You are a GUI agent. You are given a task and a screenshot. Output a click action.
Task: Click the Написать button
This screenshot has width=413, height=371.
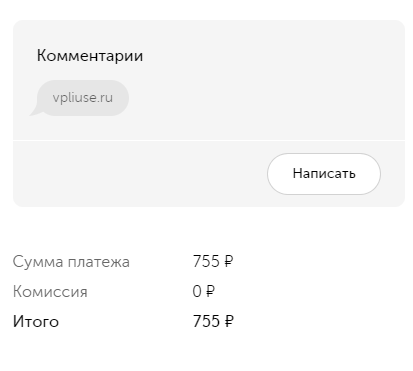[324, 174]
